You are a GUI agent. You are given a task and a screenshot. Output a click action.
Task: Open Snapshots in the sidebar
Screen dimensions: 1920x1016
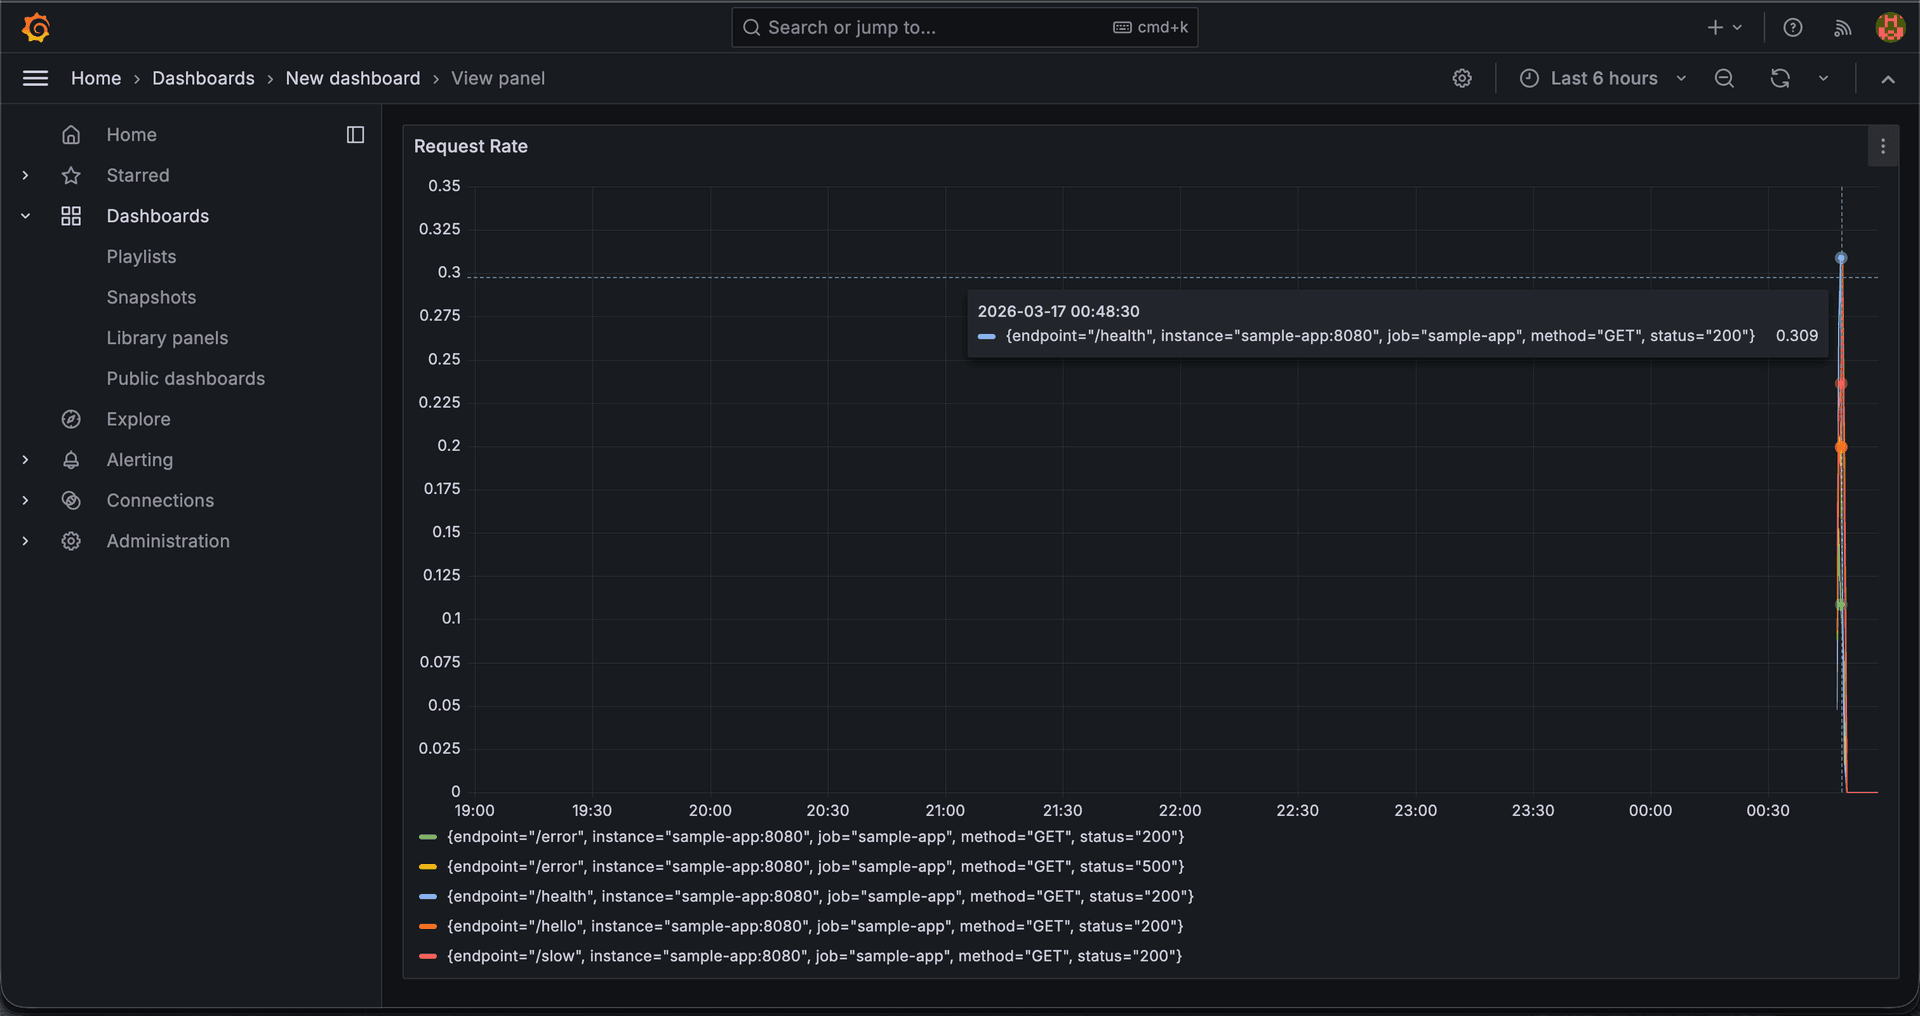coord(151,297)
